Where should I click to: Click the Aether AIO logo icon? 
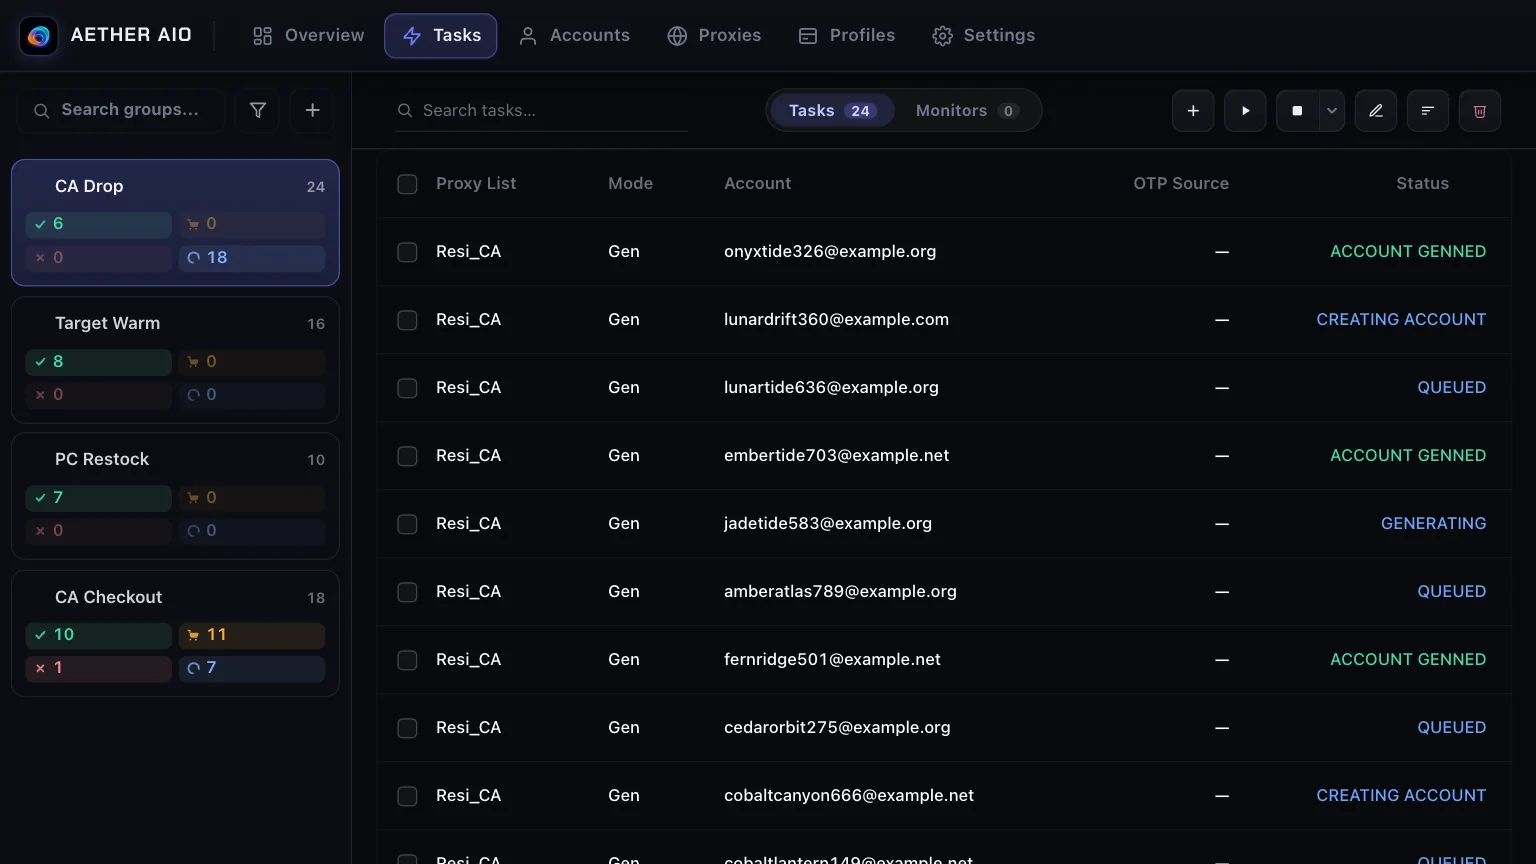(x=39, y=36)
